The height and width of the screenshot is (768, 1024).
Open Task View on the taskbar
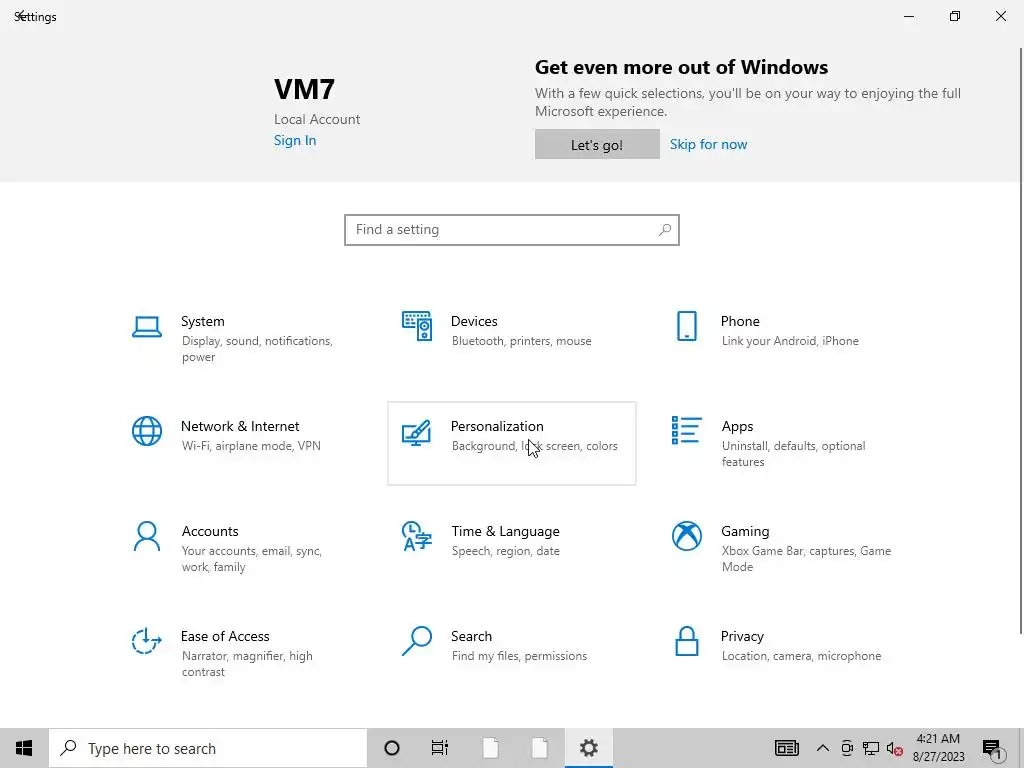(440, 748)
